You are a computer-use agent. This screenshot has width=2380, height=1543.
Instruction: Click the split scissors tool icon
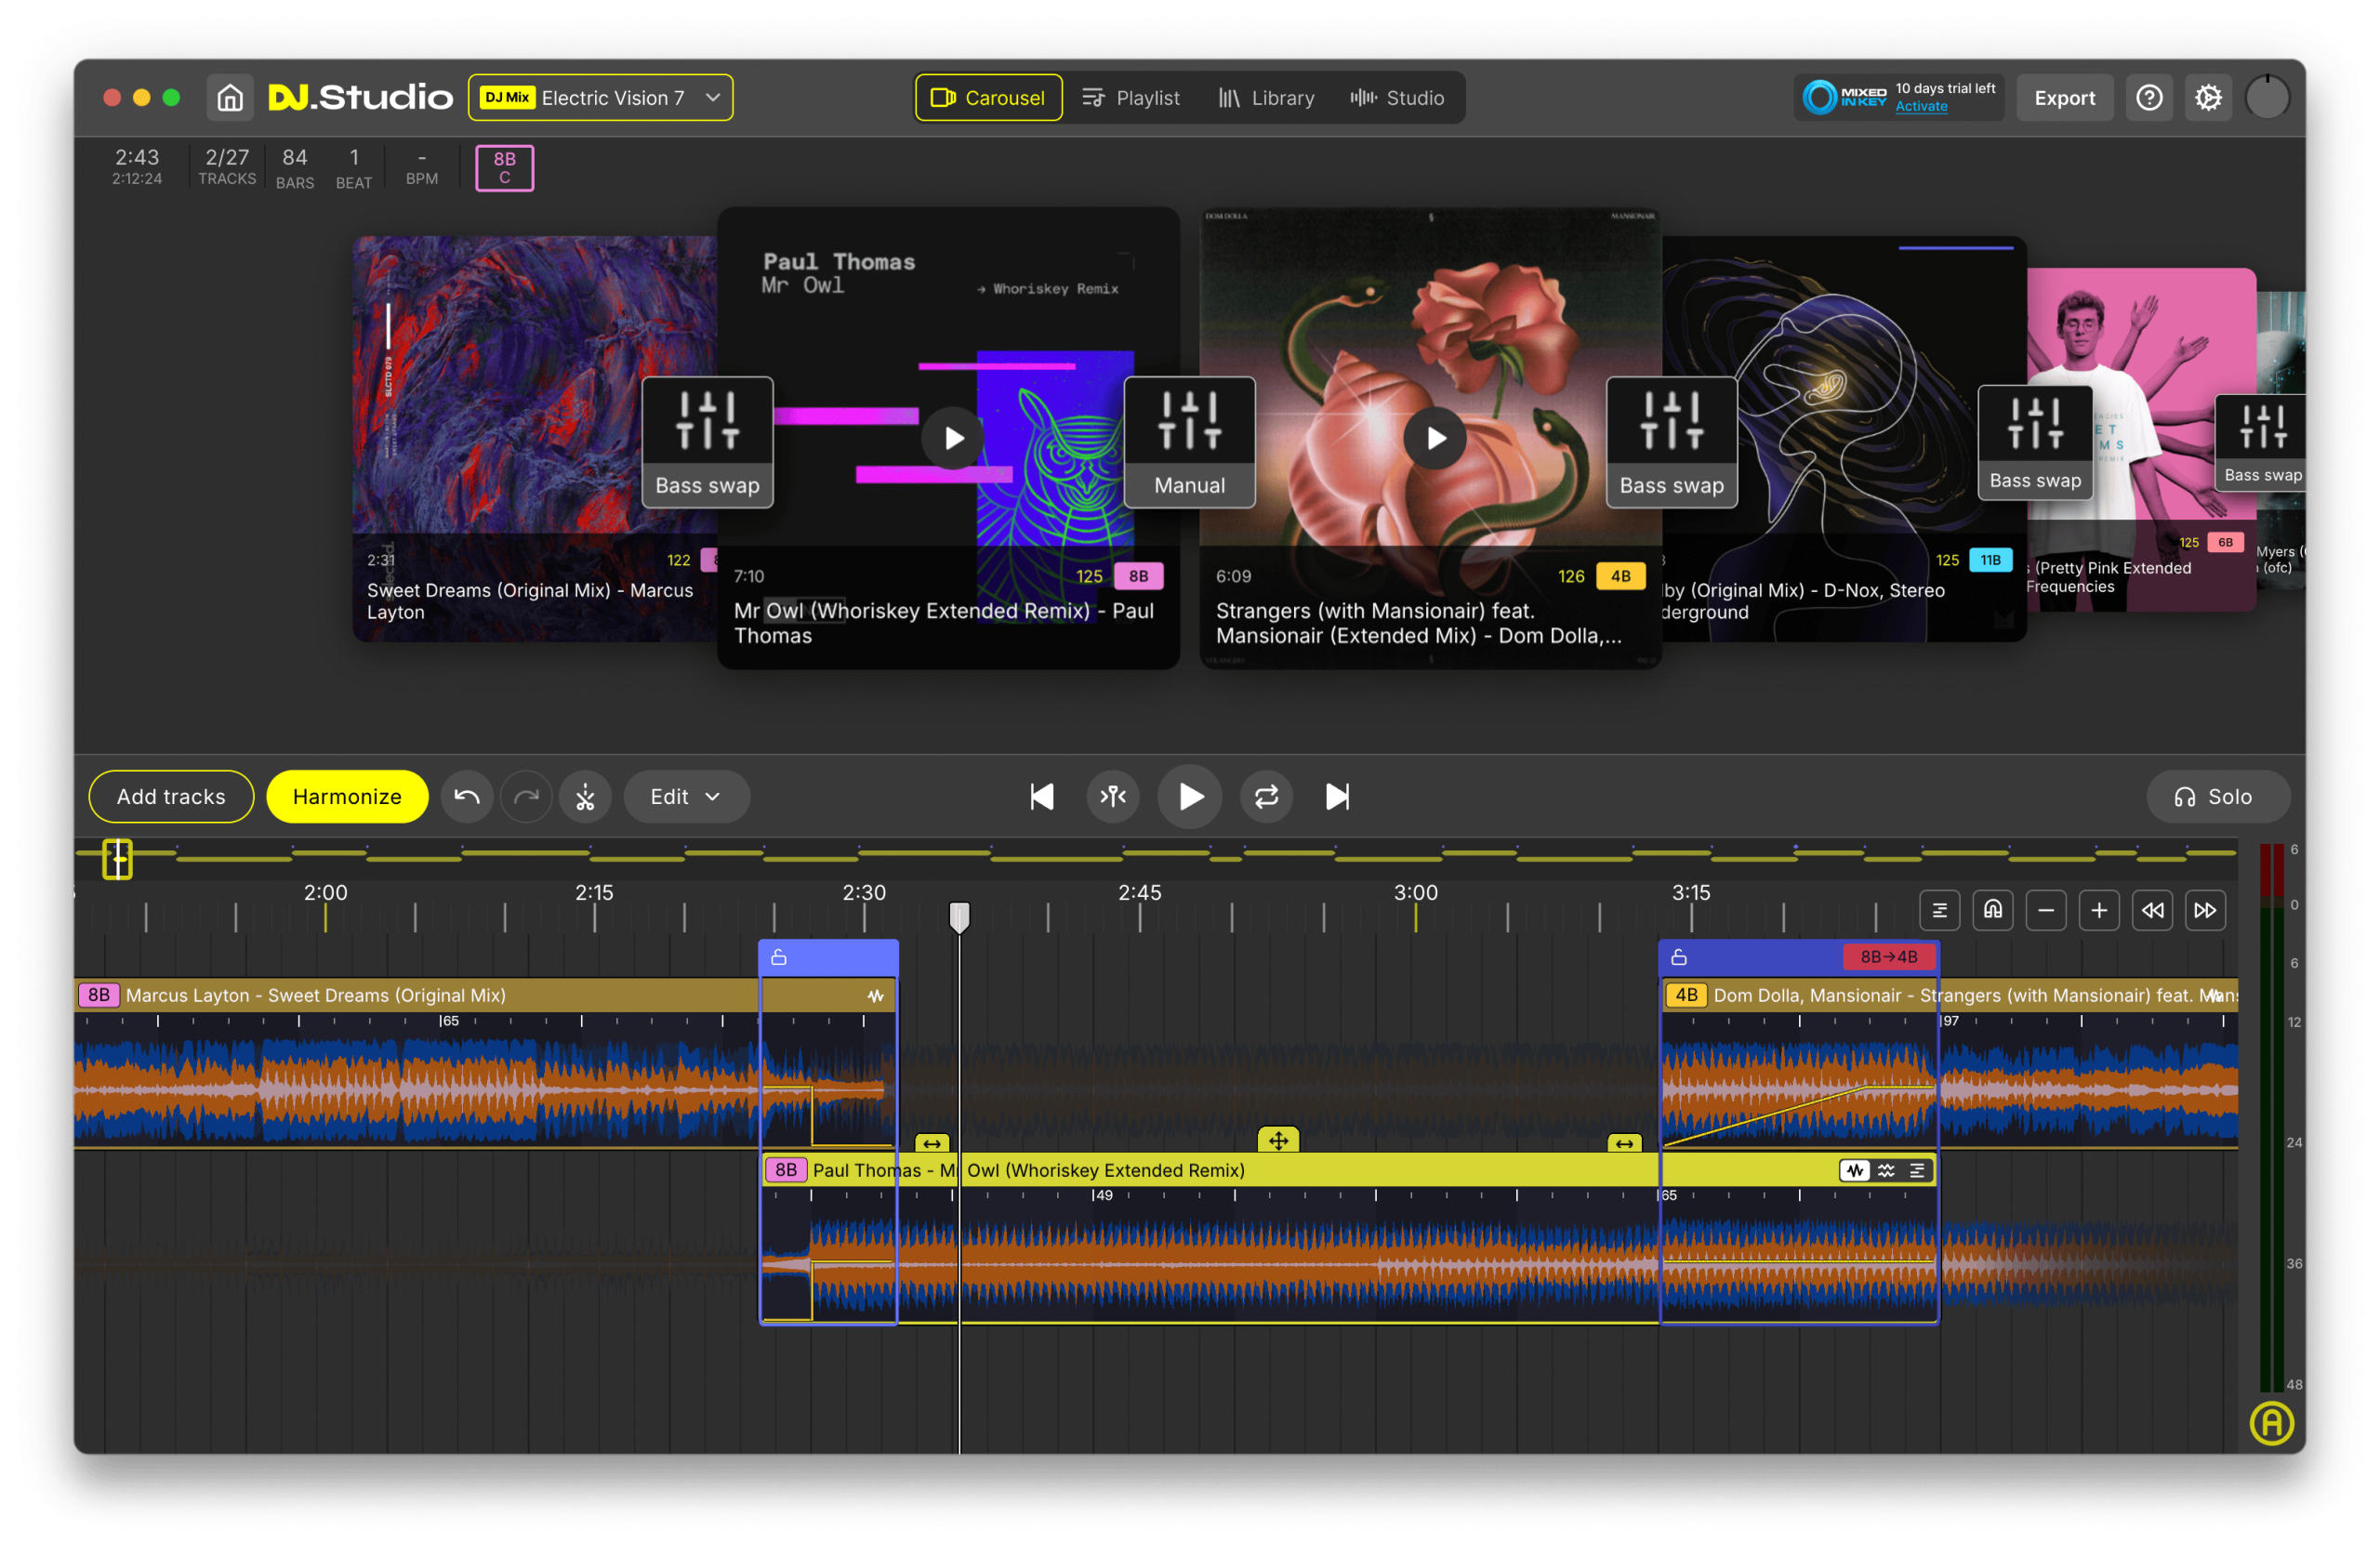[585, 797]
